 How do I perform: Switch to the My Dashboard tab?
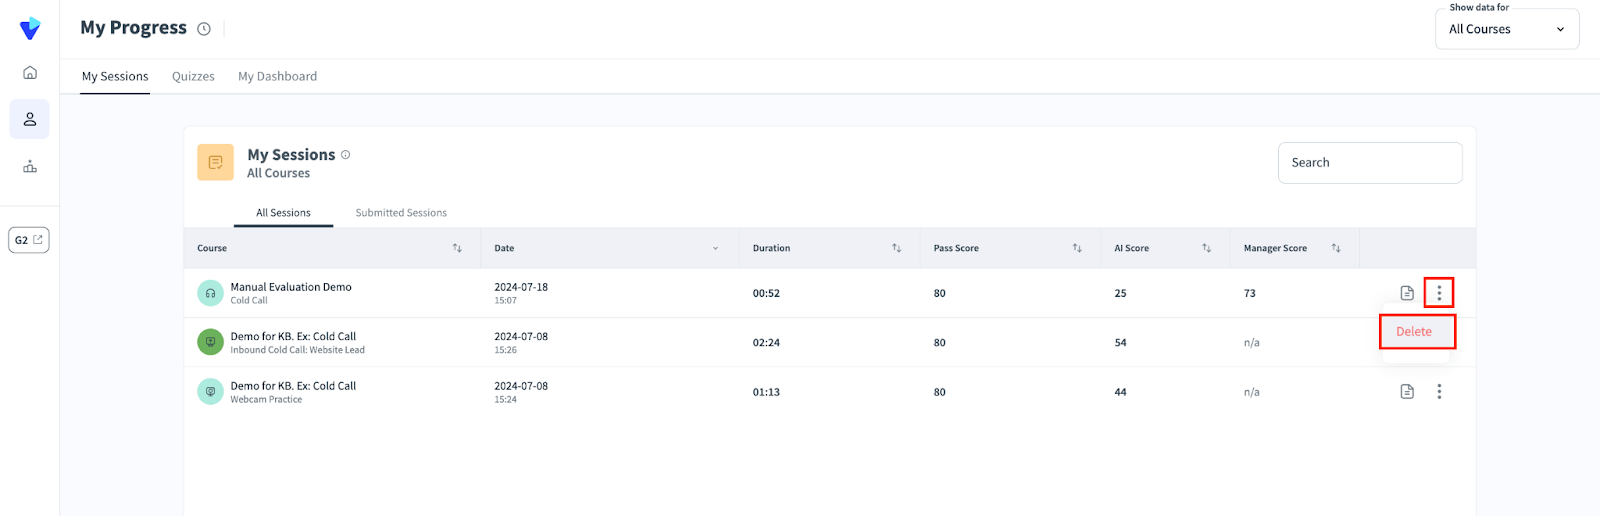click(x=277, y=76)
